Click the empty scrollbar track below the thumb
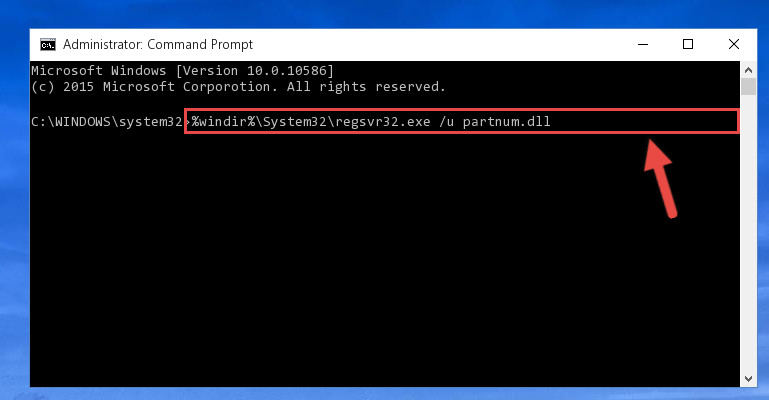 coord(748,233)
